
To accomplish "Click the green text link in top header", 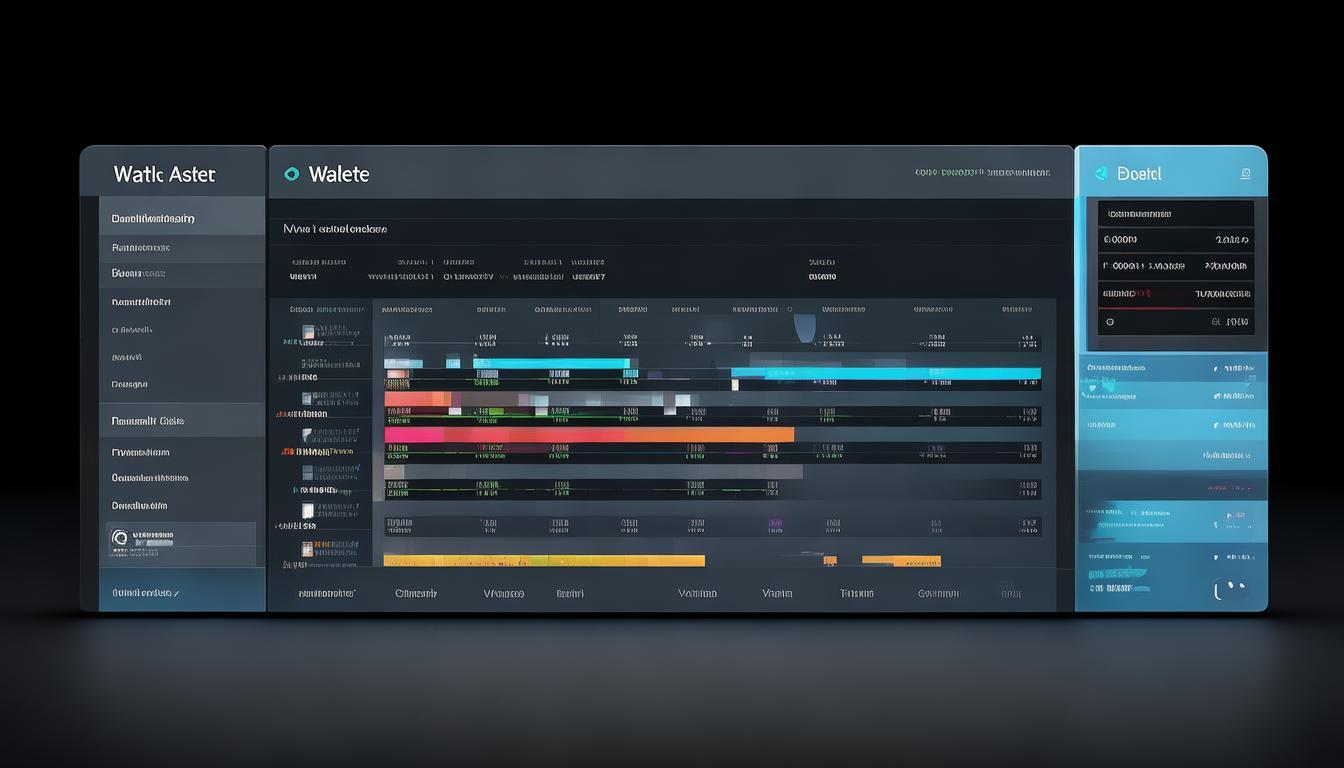I will point(982,173).
